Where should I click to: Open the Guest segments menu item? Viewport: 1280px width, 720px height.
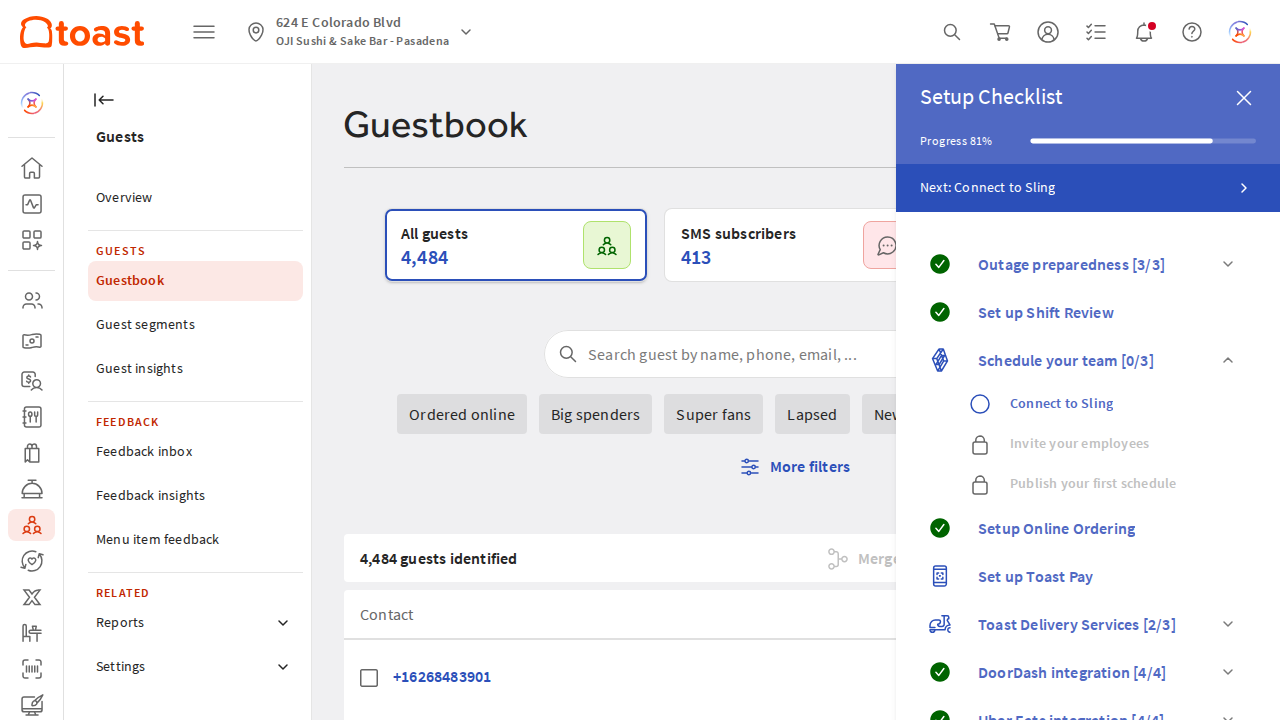[145, 324]
